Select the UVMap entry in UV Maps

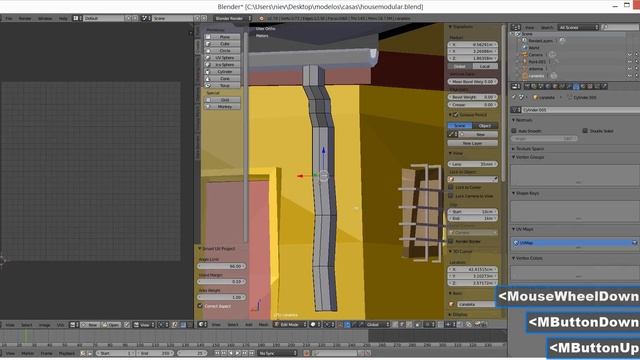574,243
